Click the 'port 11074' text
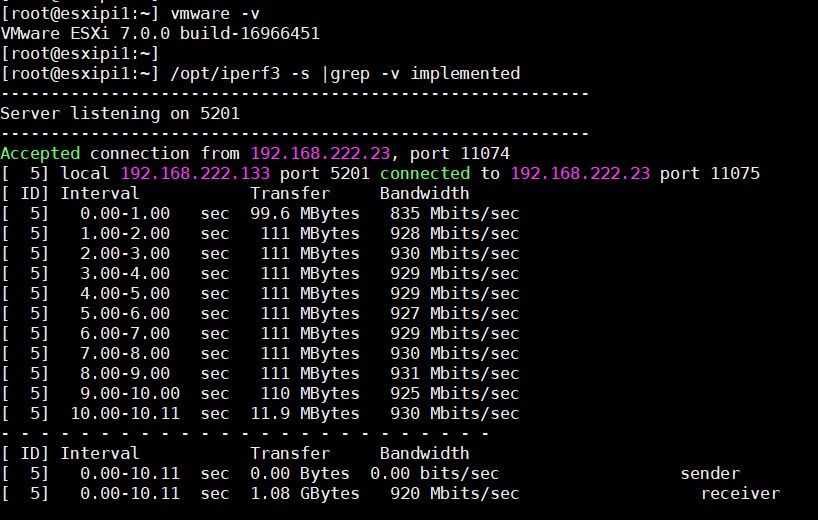 pos(460,153)
